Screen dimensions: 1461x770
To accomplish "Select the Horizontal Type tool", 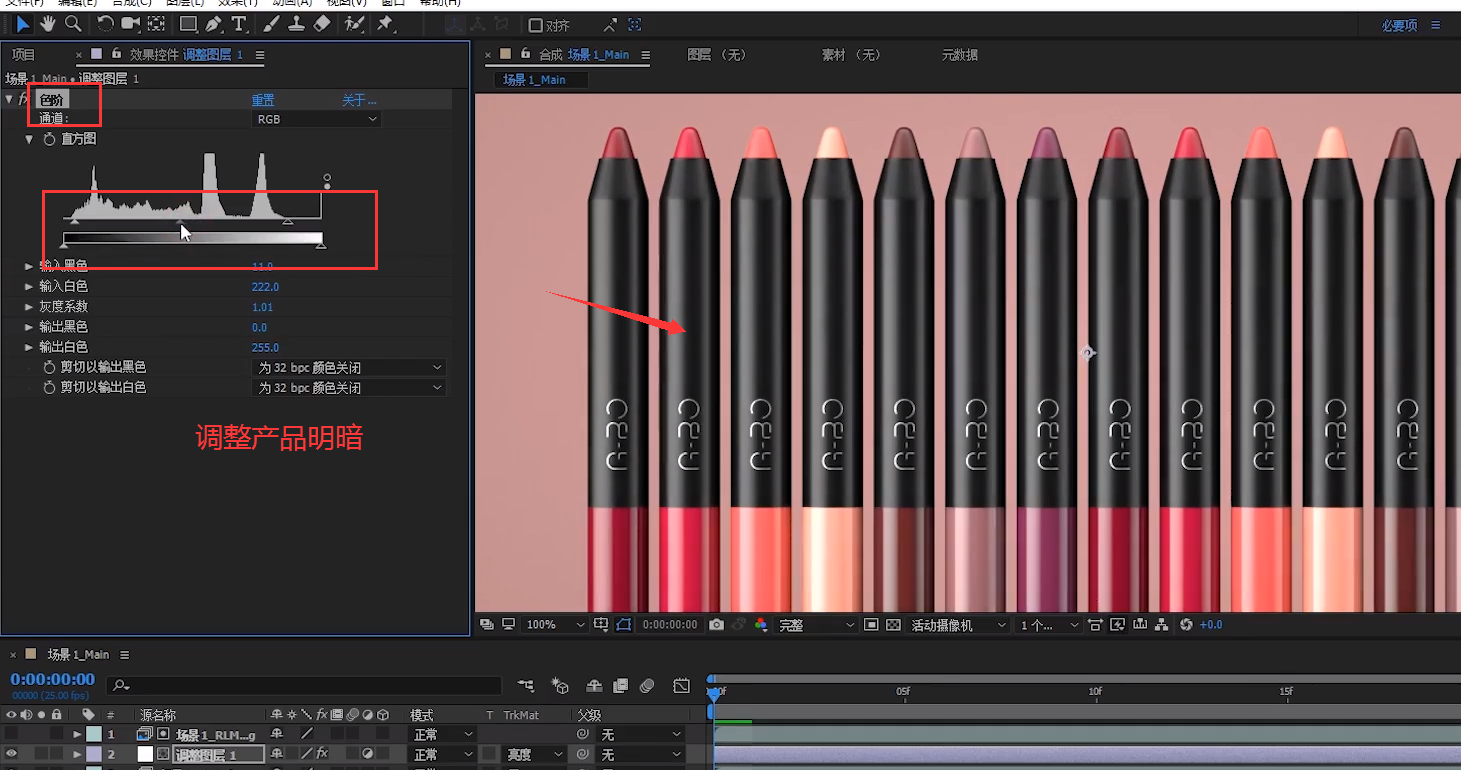I will (239, 23).
